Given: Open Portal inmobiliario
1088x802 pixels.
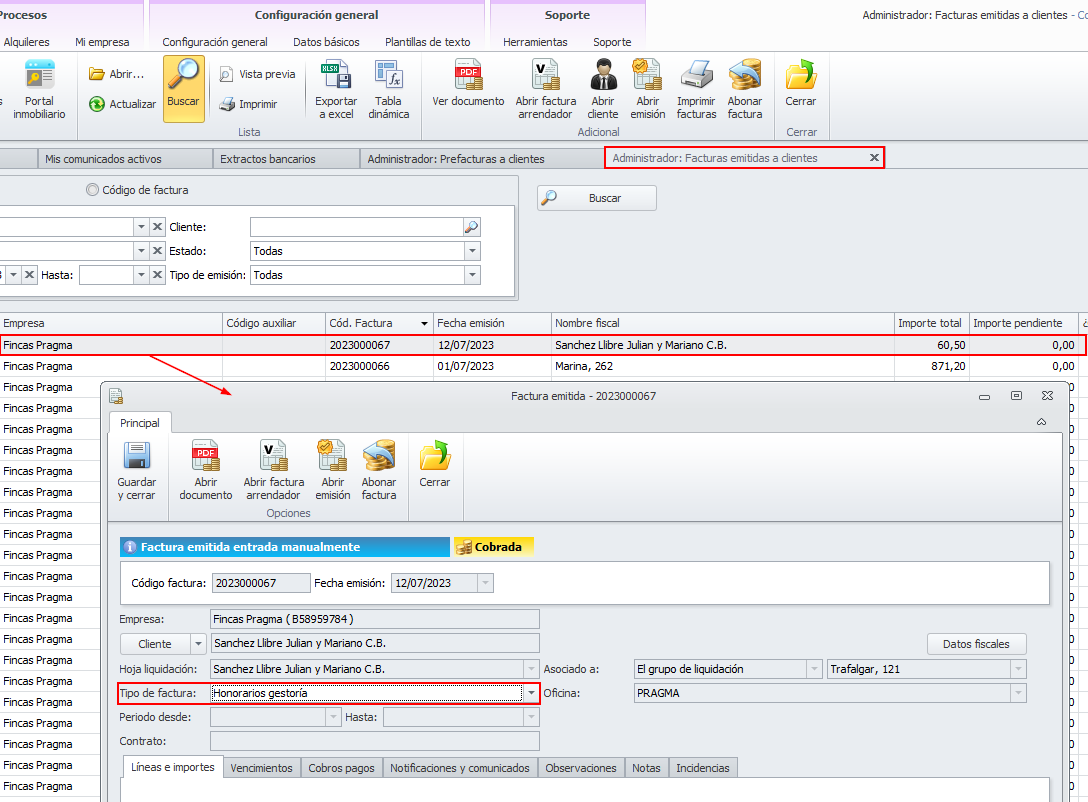Looking at the screenshot, I should tap(40, 89).
